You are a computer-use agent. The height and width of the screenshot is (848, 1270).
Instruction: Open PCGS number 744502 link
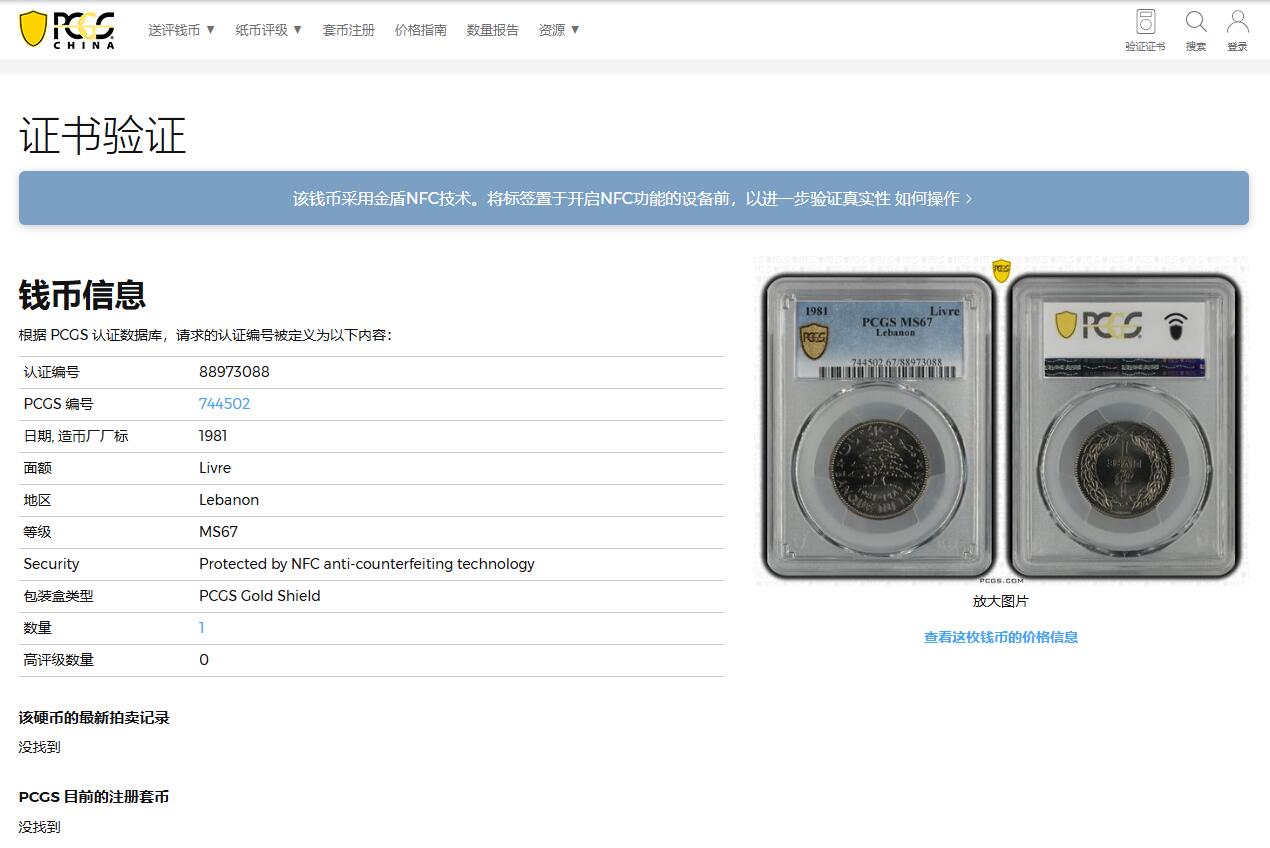(x=224, y=404)
